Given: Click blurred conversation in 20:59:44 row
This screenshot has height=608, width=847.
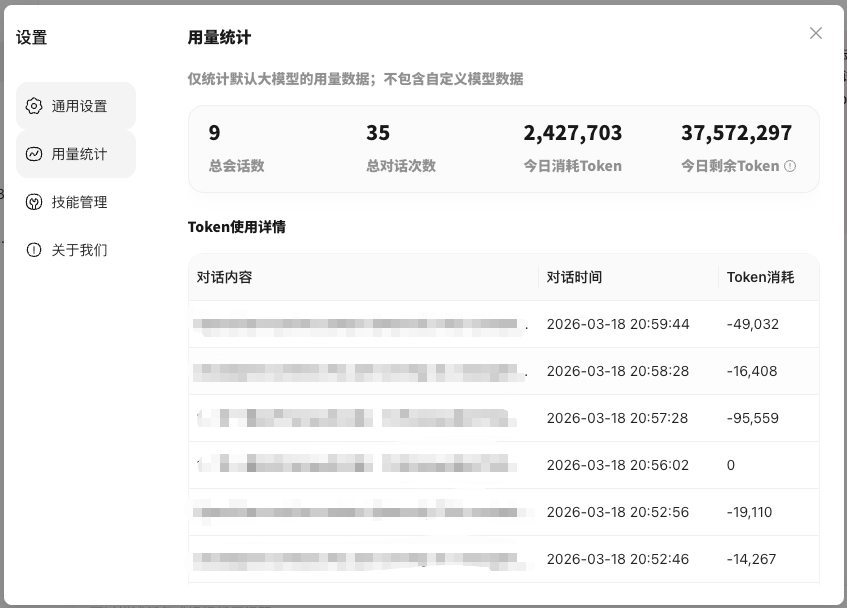Looking at the screenshot, I should (360, 325).
